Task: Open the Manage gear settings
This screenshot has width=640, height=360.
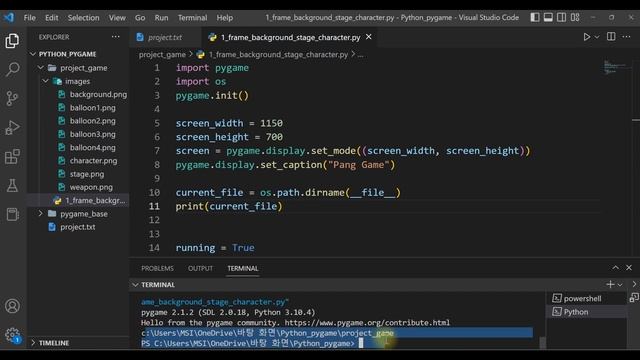Action: point(12,335)
